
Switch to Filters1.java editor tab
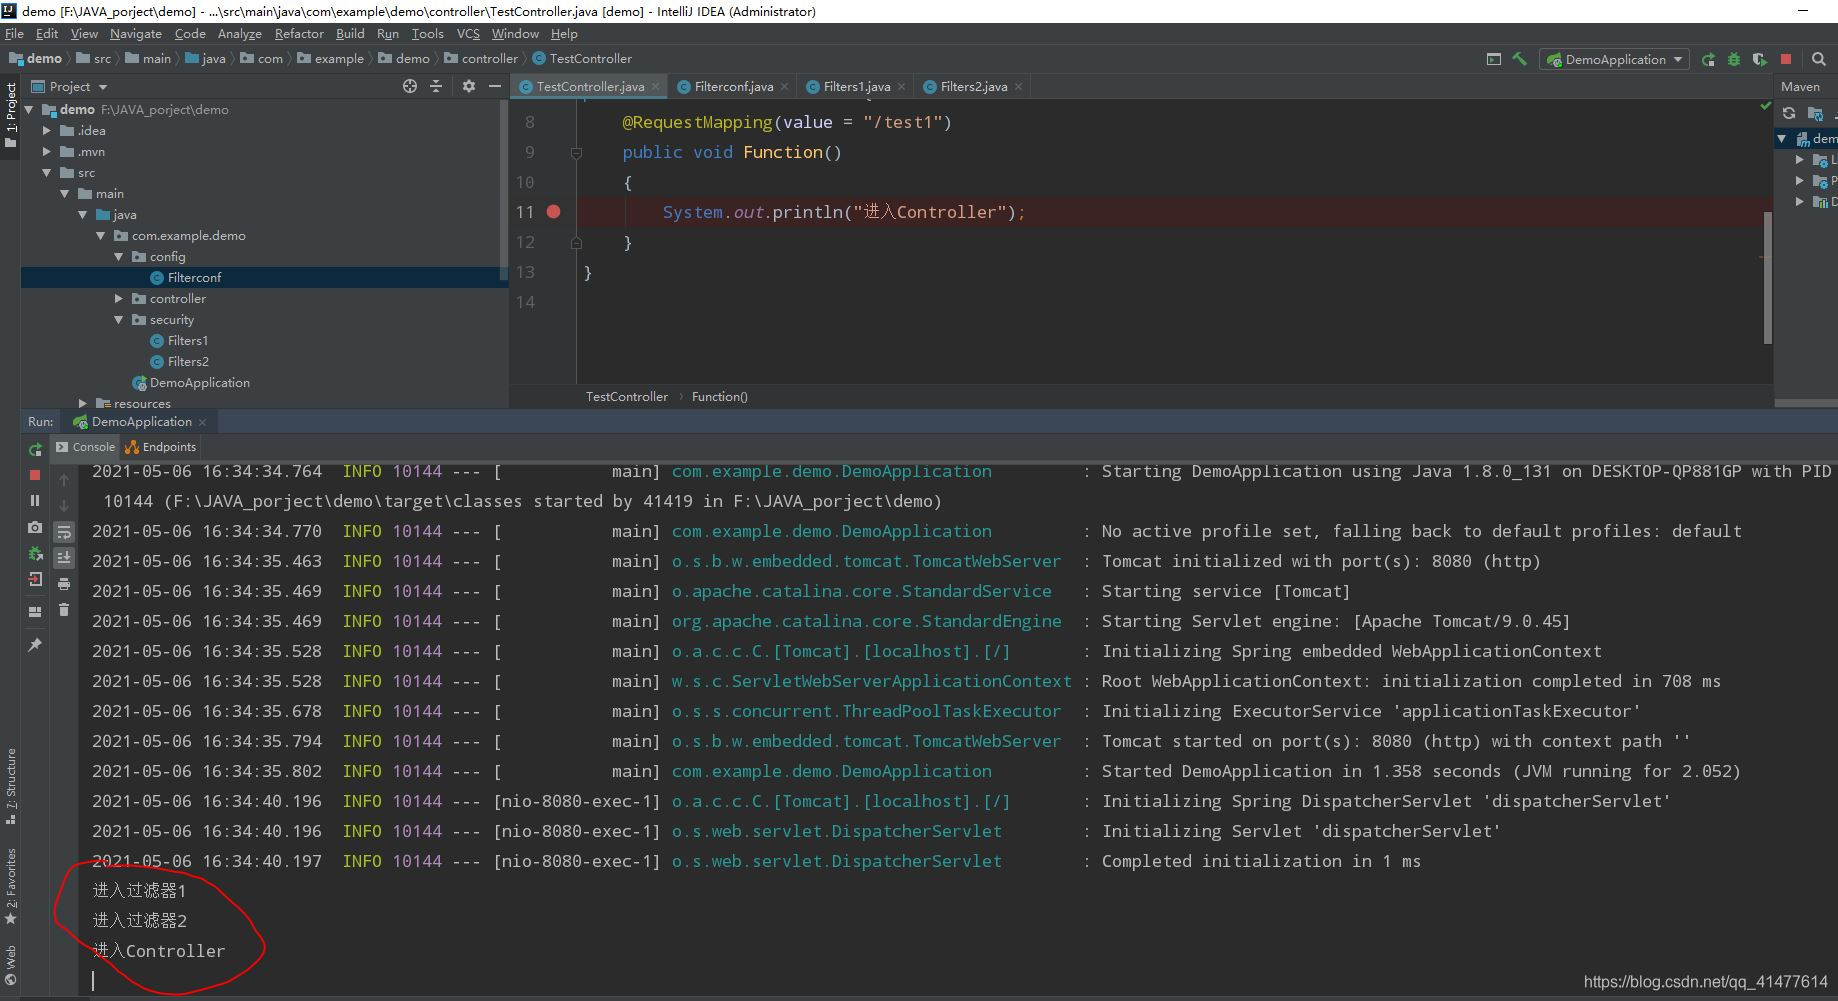click(x=856, y=87)
